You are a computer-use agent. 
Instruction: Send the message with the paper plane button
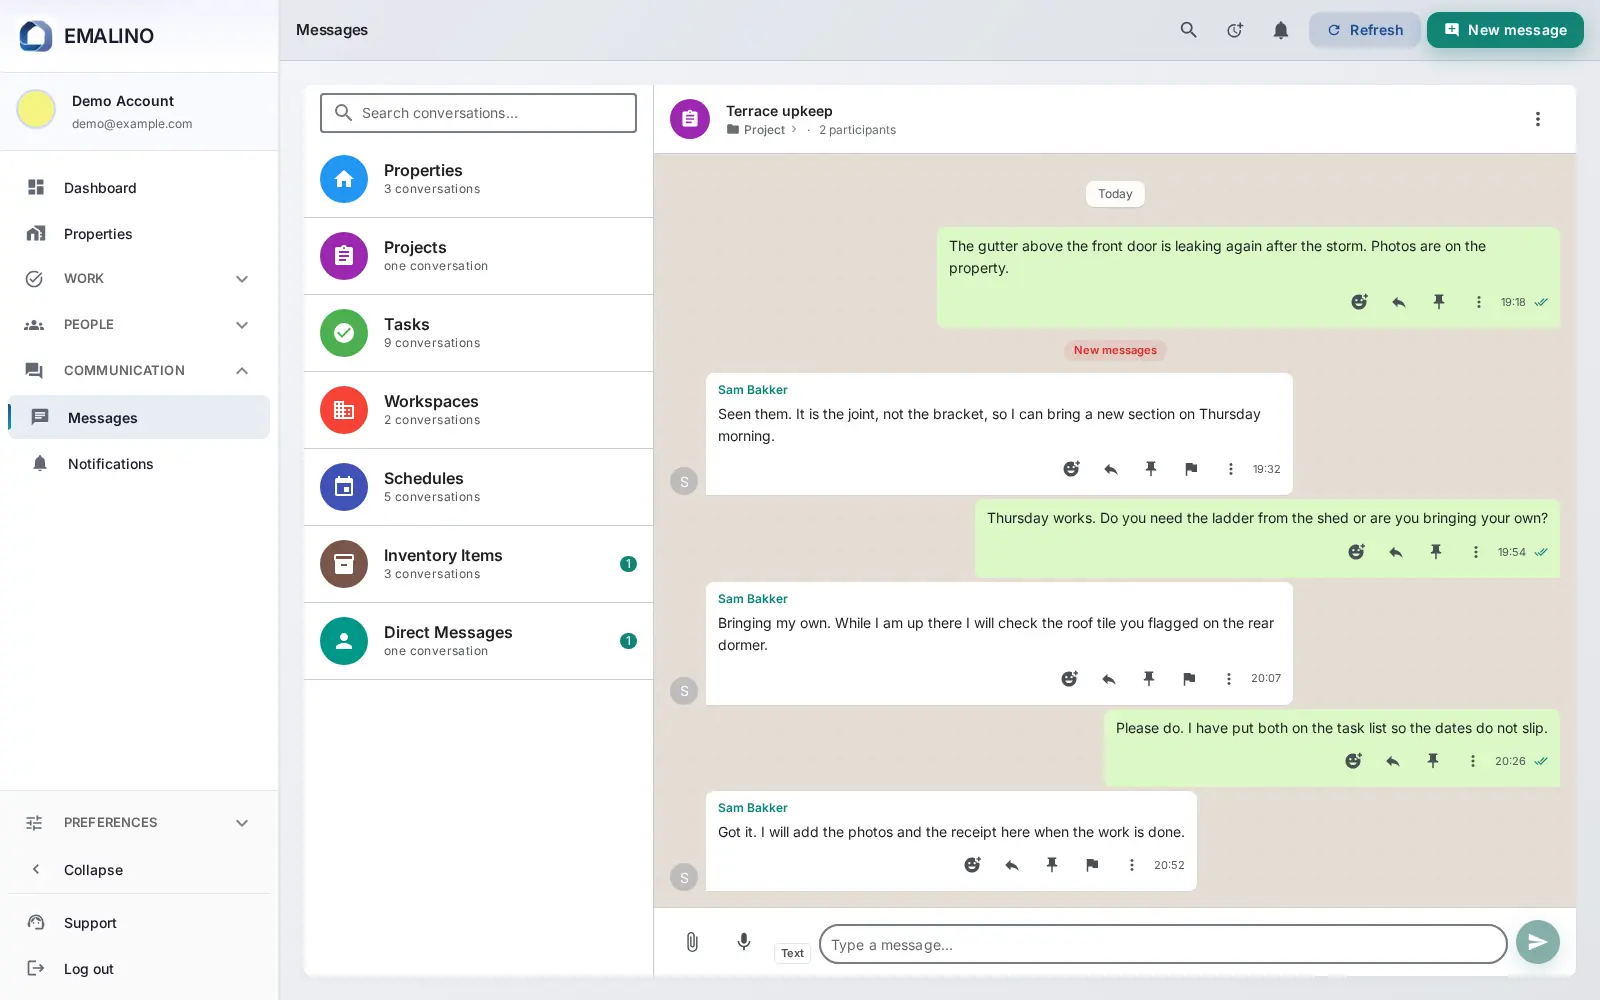[x=1538, y=942]
